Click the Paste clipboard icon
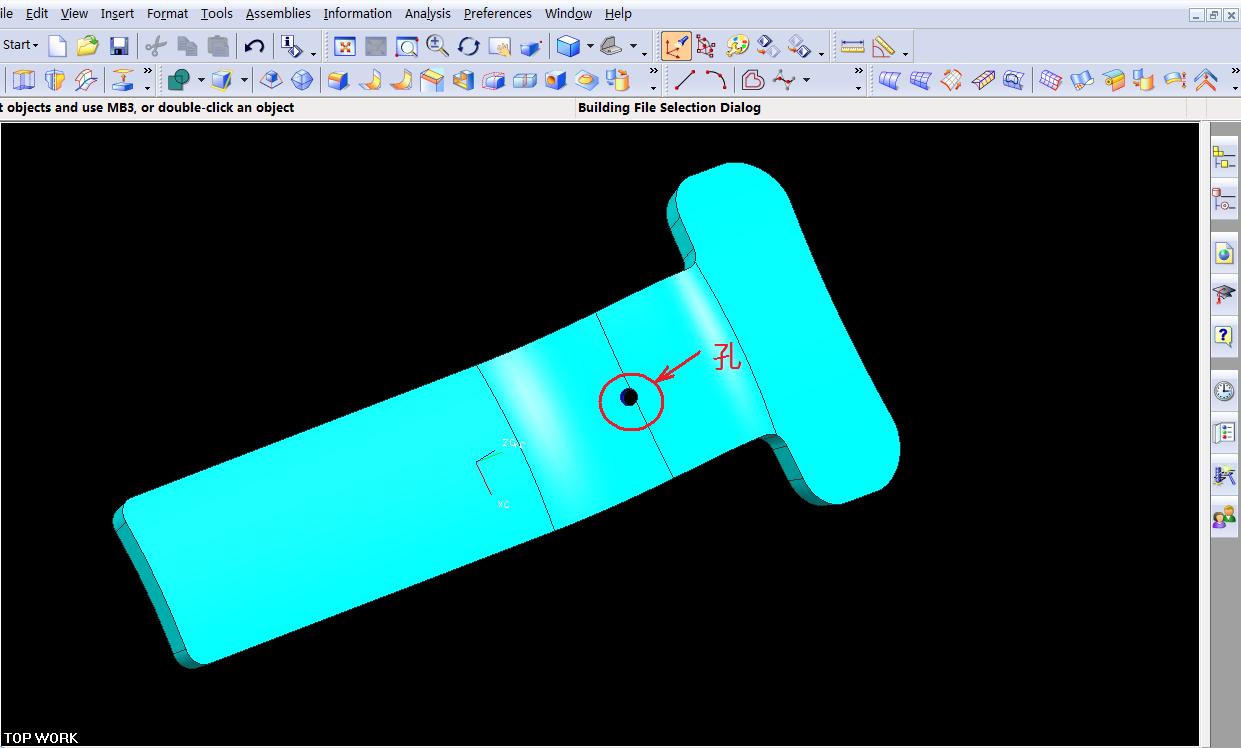Viewport: 1241px width, 748px height. [218, 46]
